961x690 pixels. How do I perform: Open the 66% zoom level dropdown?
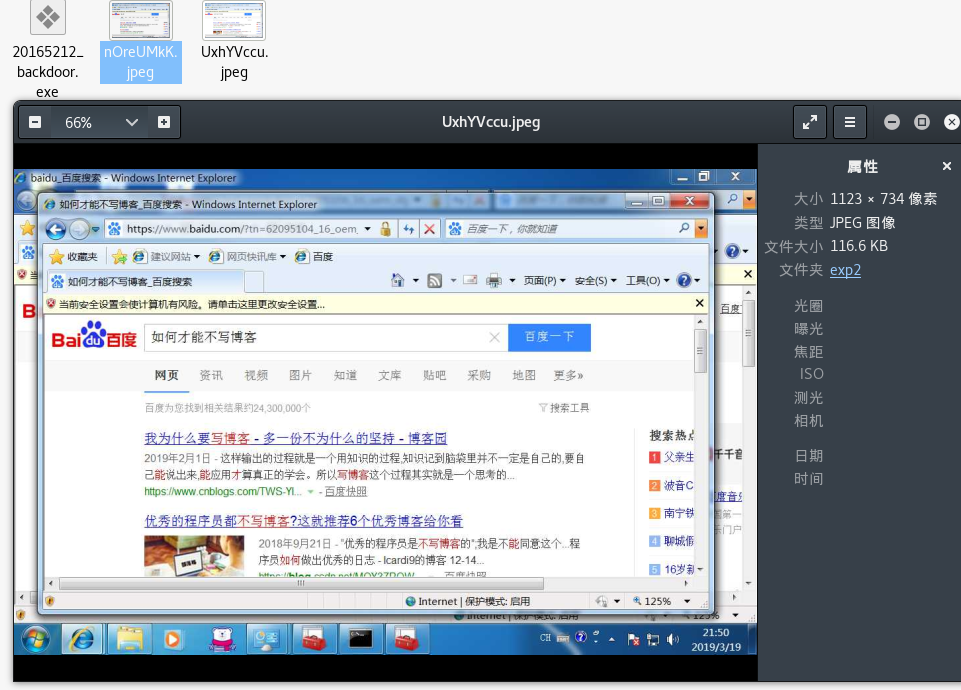pyautogui.click(x=131, y=122)
